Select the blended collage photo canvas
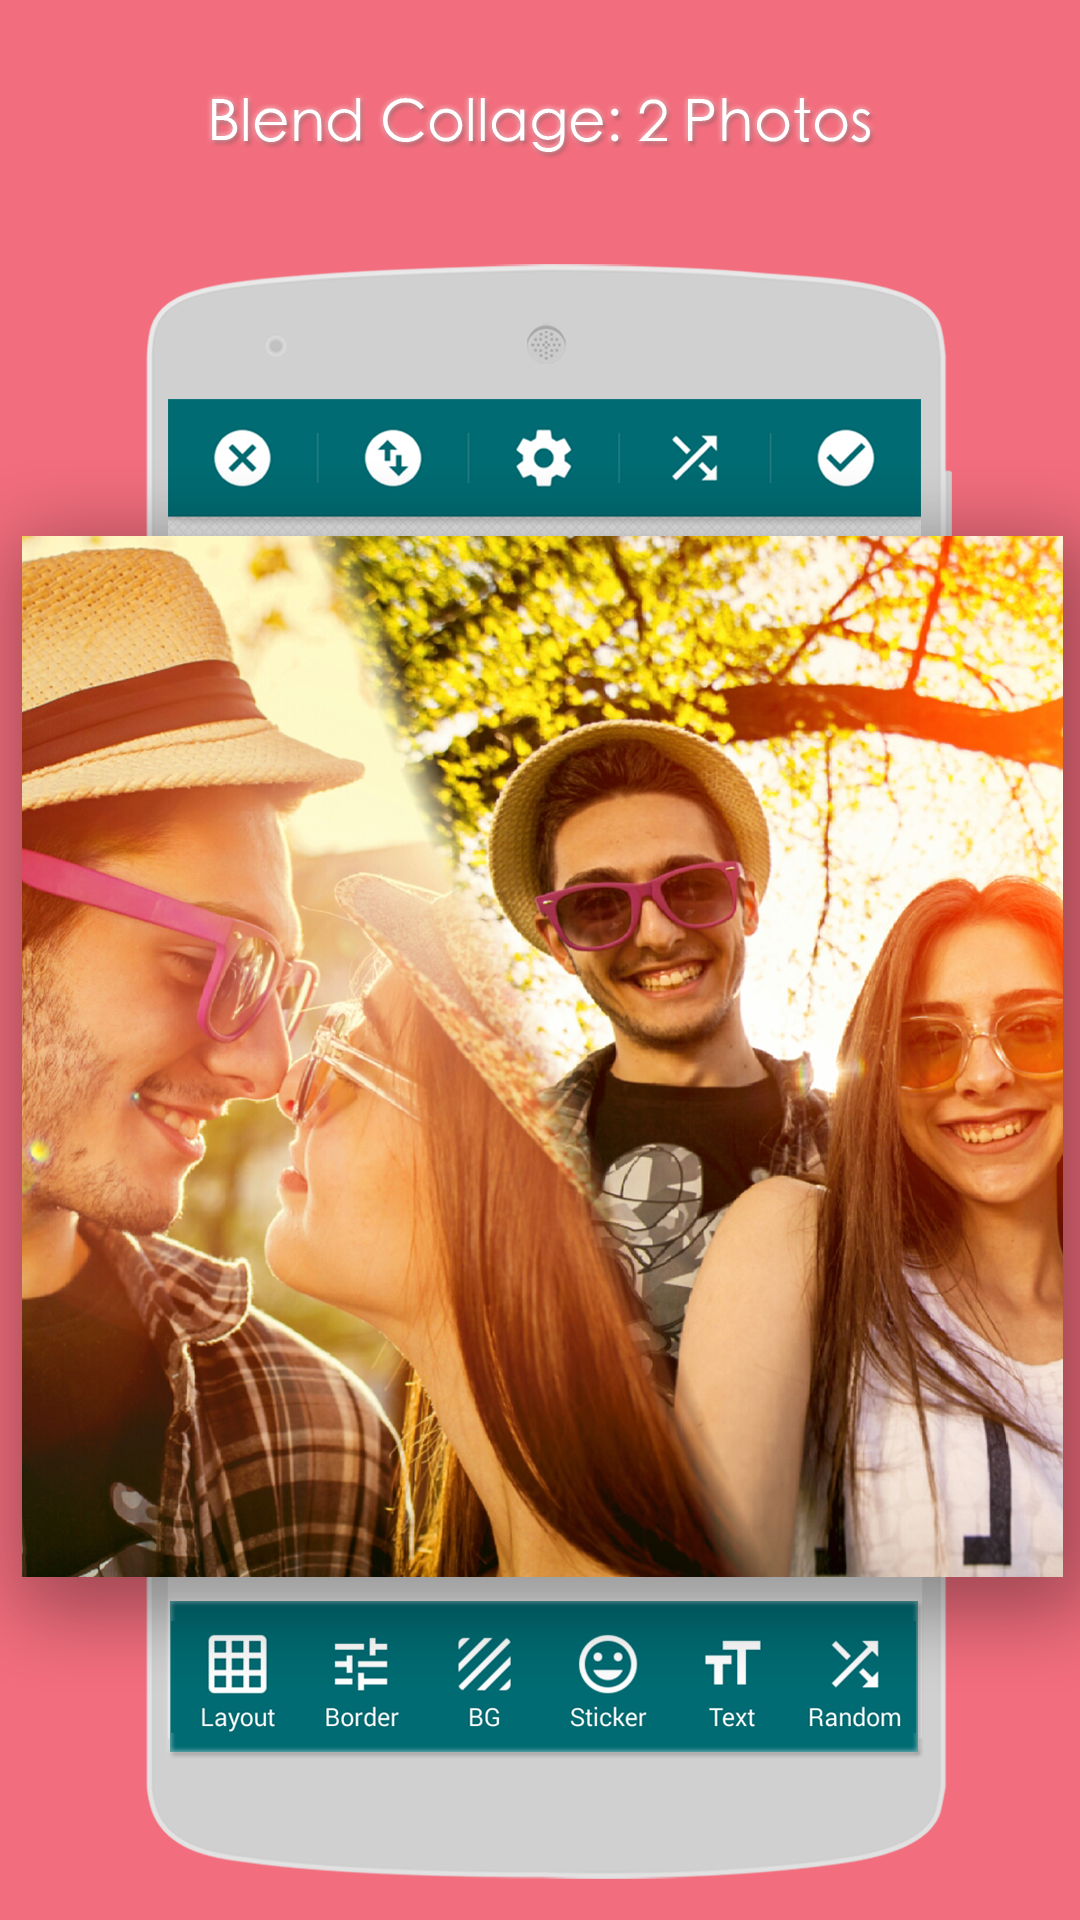The image size is (1080, 1920). click(x=542, y=1056)
